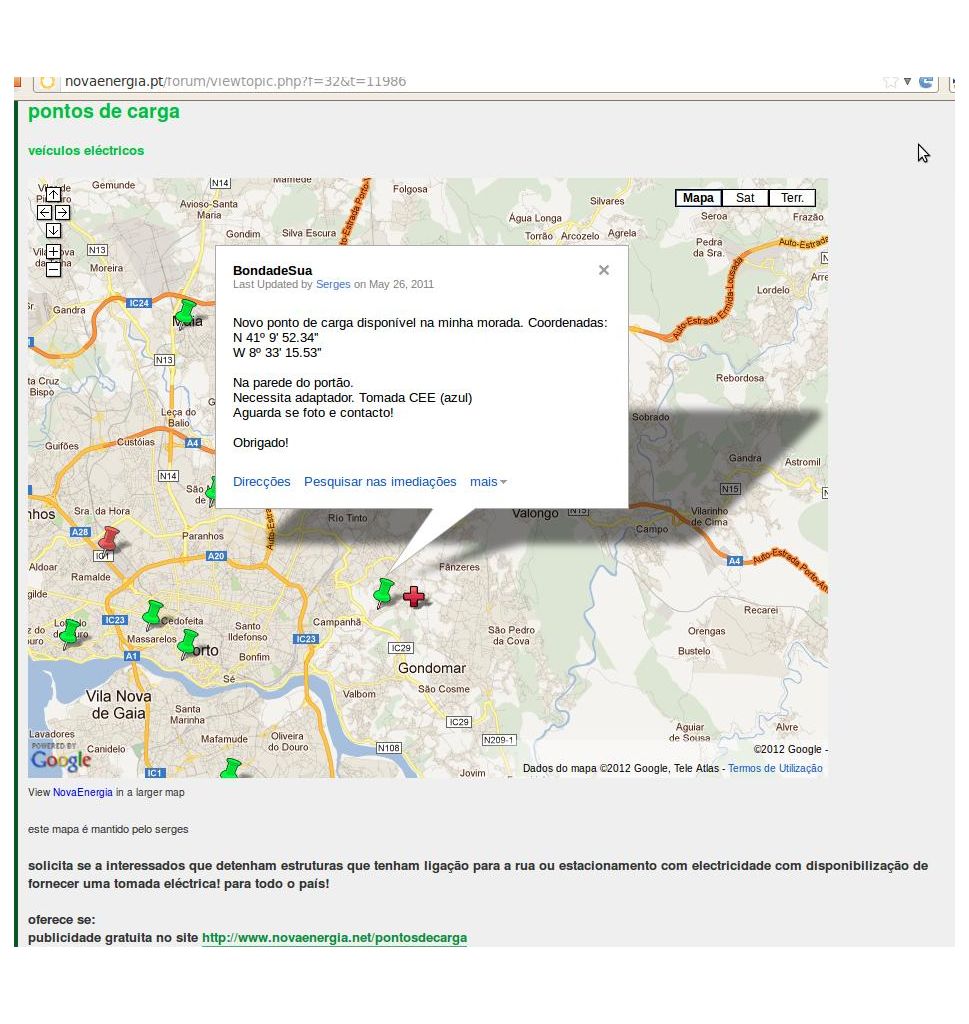Image resolution: width=969 pixels, height=1024 pixels.
Task: Click the browser address bar URL
Action: pos(235,82)
